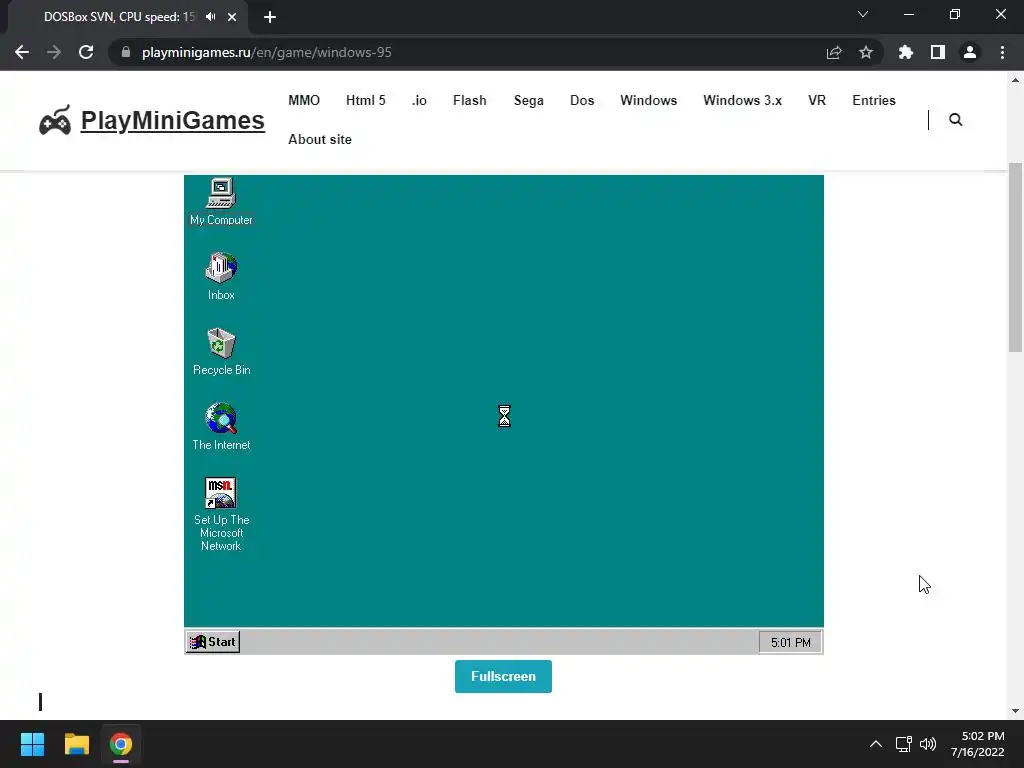
Task: Mute the tab via speaker icon
Action: pos(210,17)
